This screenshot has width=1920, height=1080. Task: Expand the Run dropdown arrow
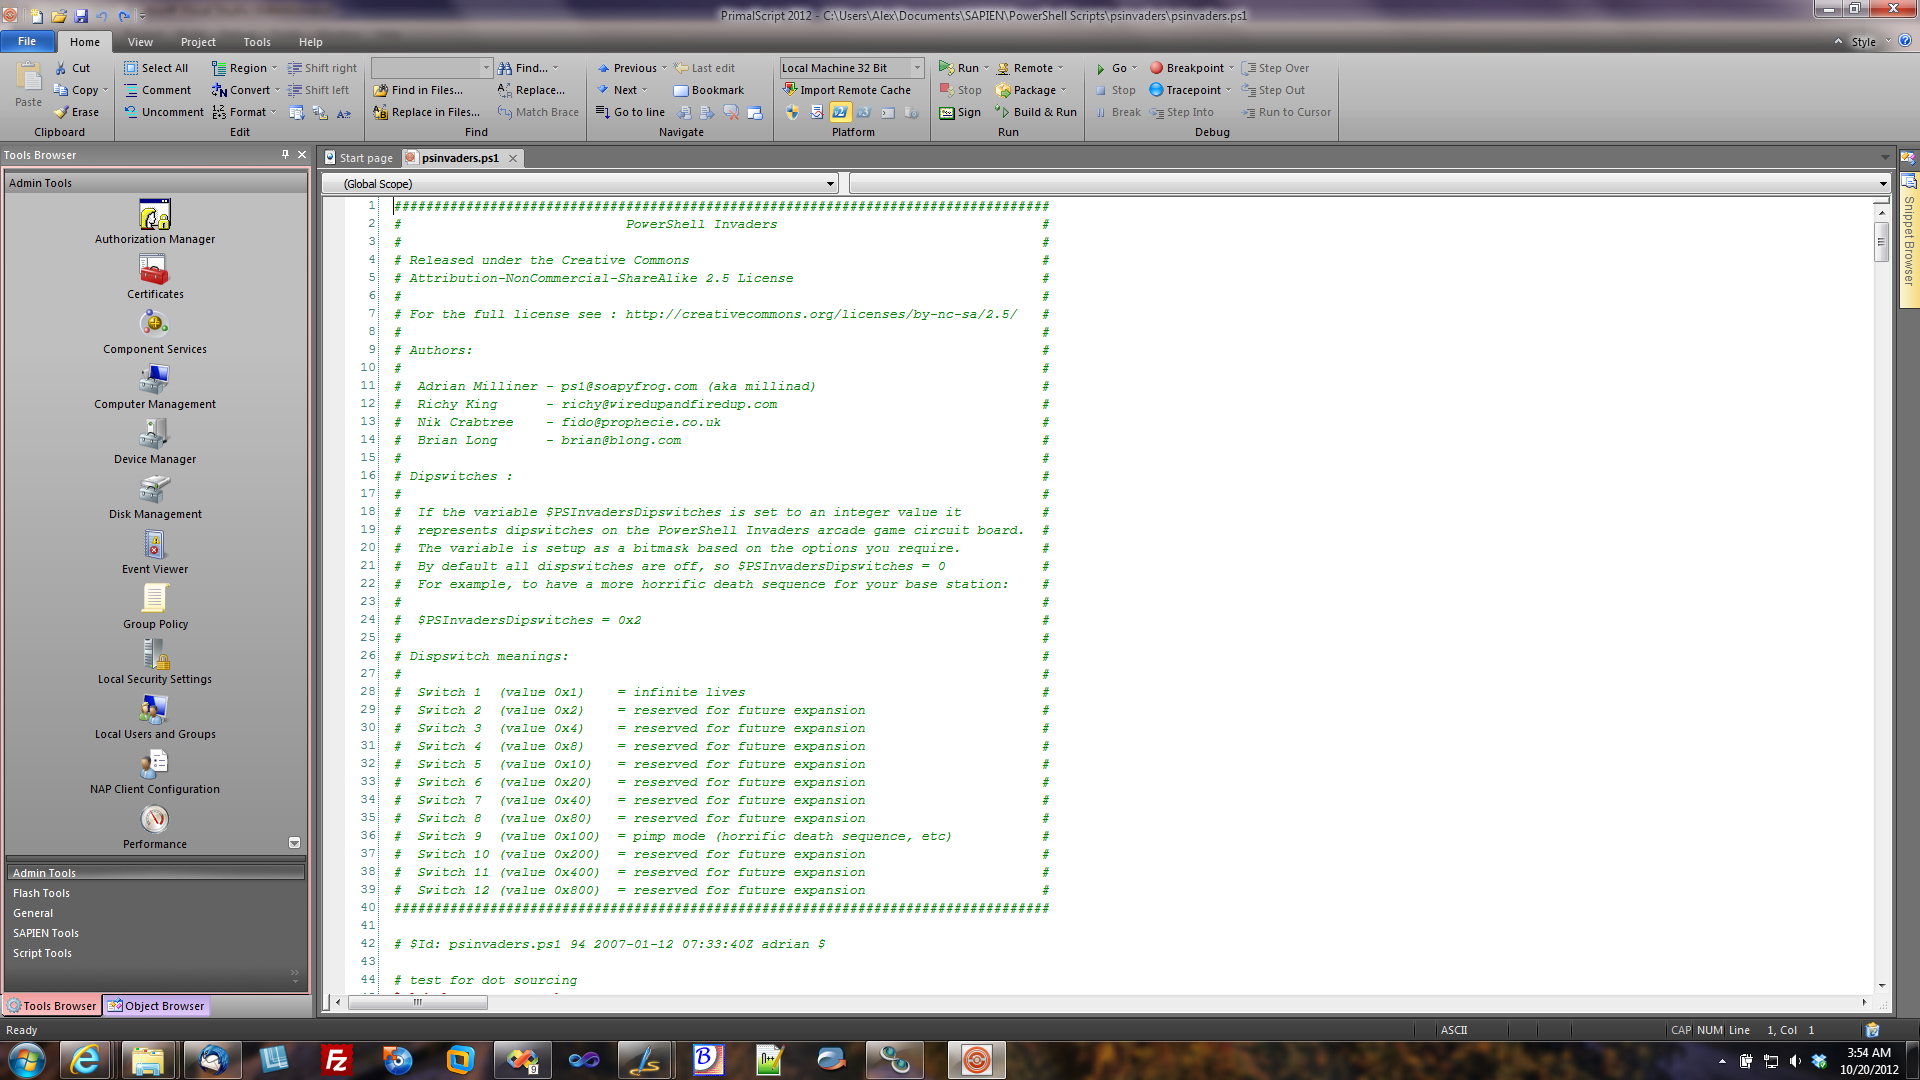(986, 68)
